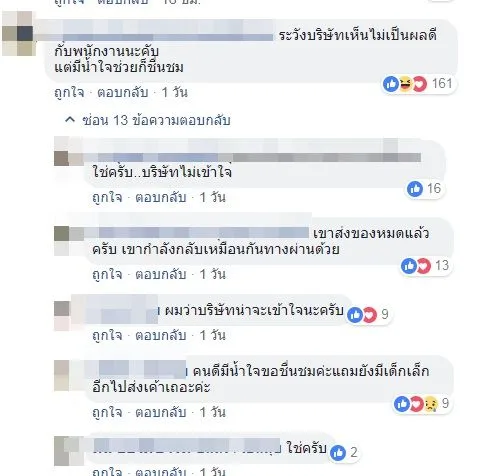Screen dimensions: 487x476
Task: Click the thumbs-up on 'ผมว่าบริษัทน่าจะเข้าใจนะครับ' comment
Action: [x=355, y=314]
